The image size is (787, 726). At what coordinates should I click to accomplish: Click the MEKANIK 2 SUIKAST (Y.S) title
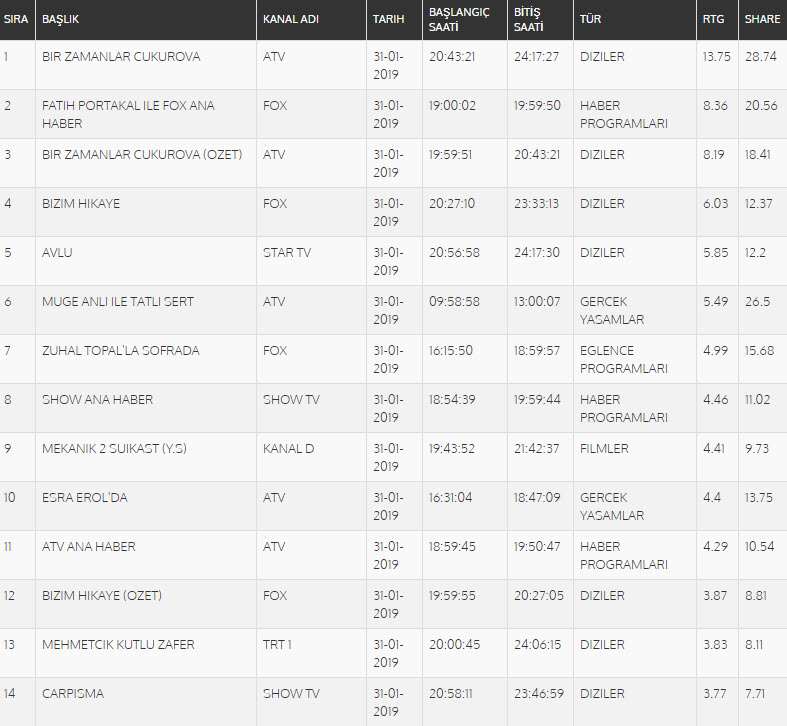[x=114, y=449]
